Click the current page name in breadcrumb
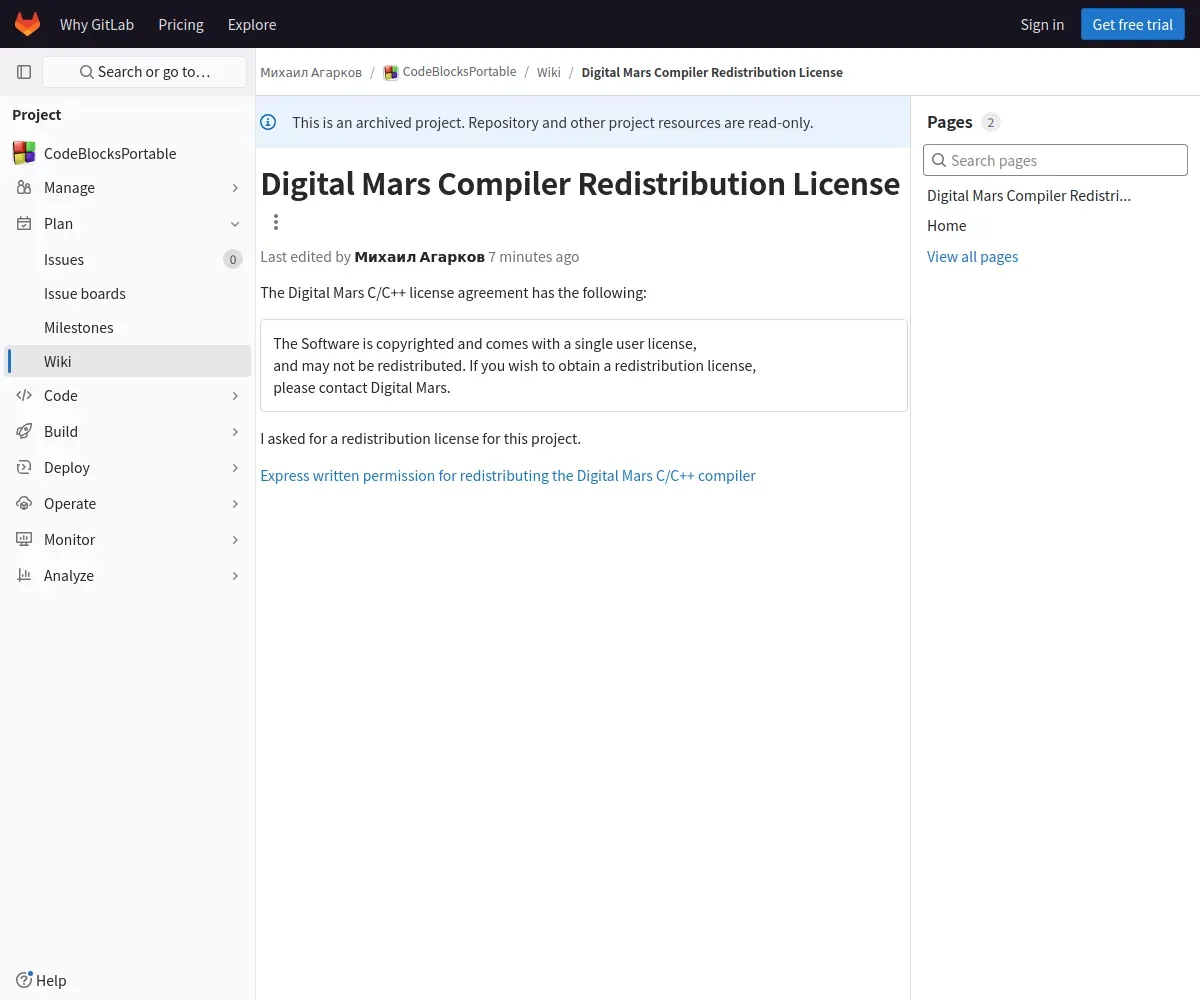This screenshot has height=1000, width=1200. [x=712, y=72]
